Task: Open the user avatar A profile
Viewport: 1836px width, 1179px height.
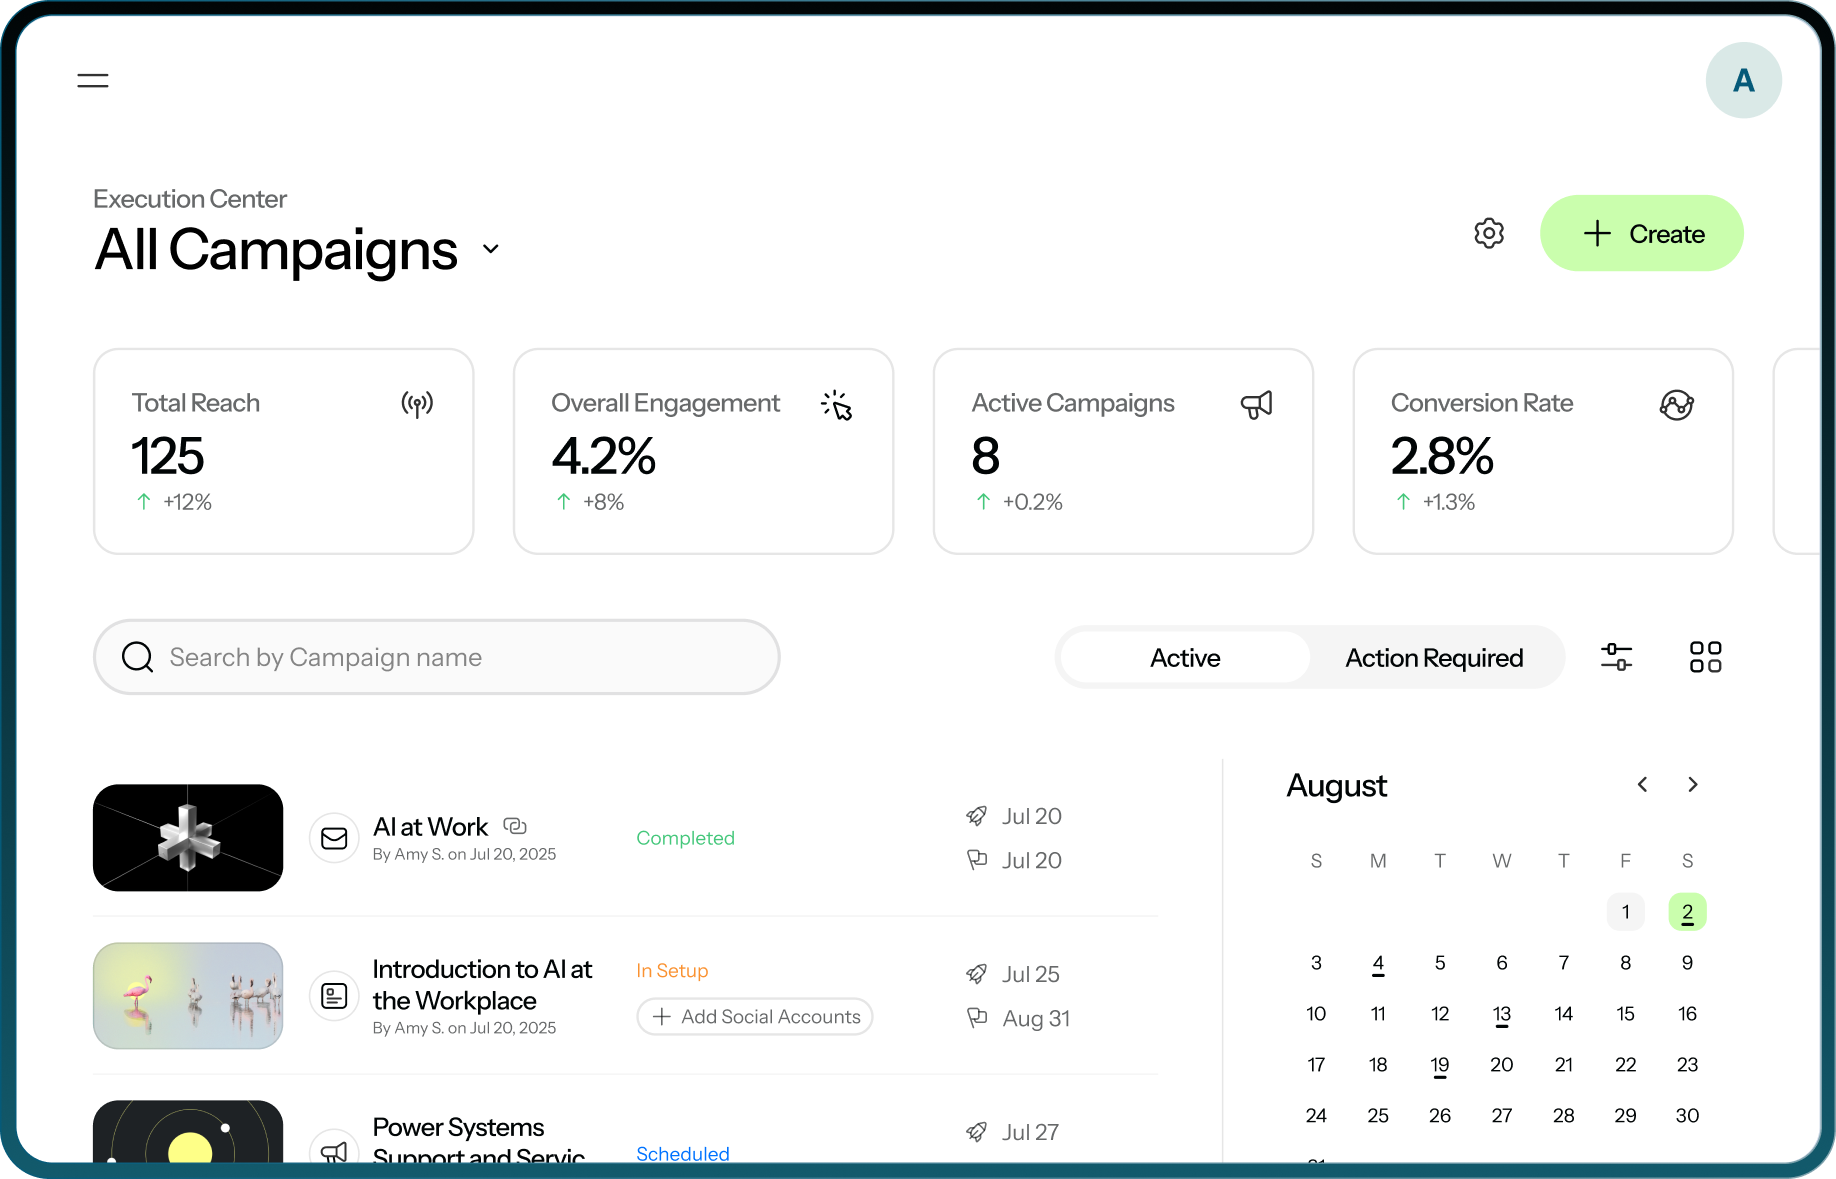Action: (1743, 81)
